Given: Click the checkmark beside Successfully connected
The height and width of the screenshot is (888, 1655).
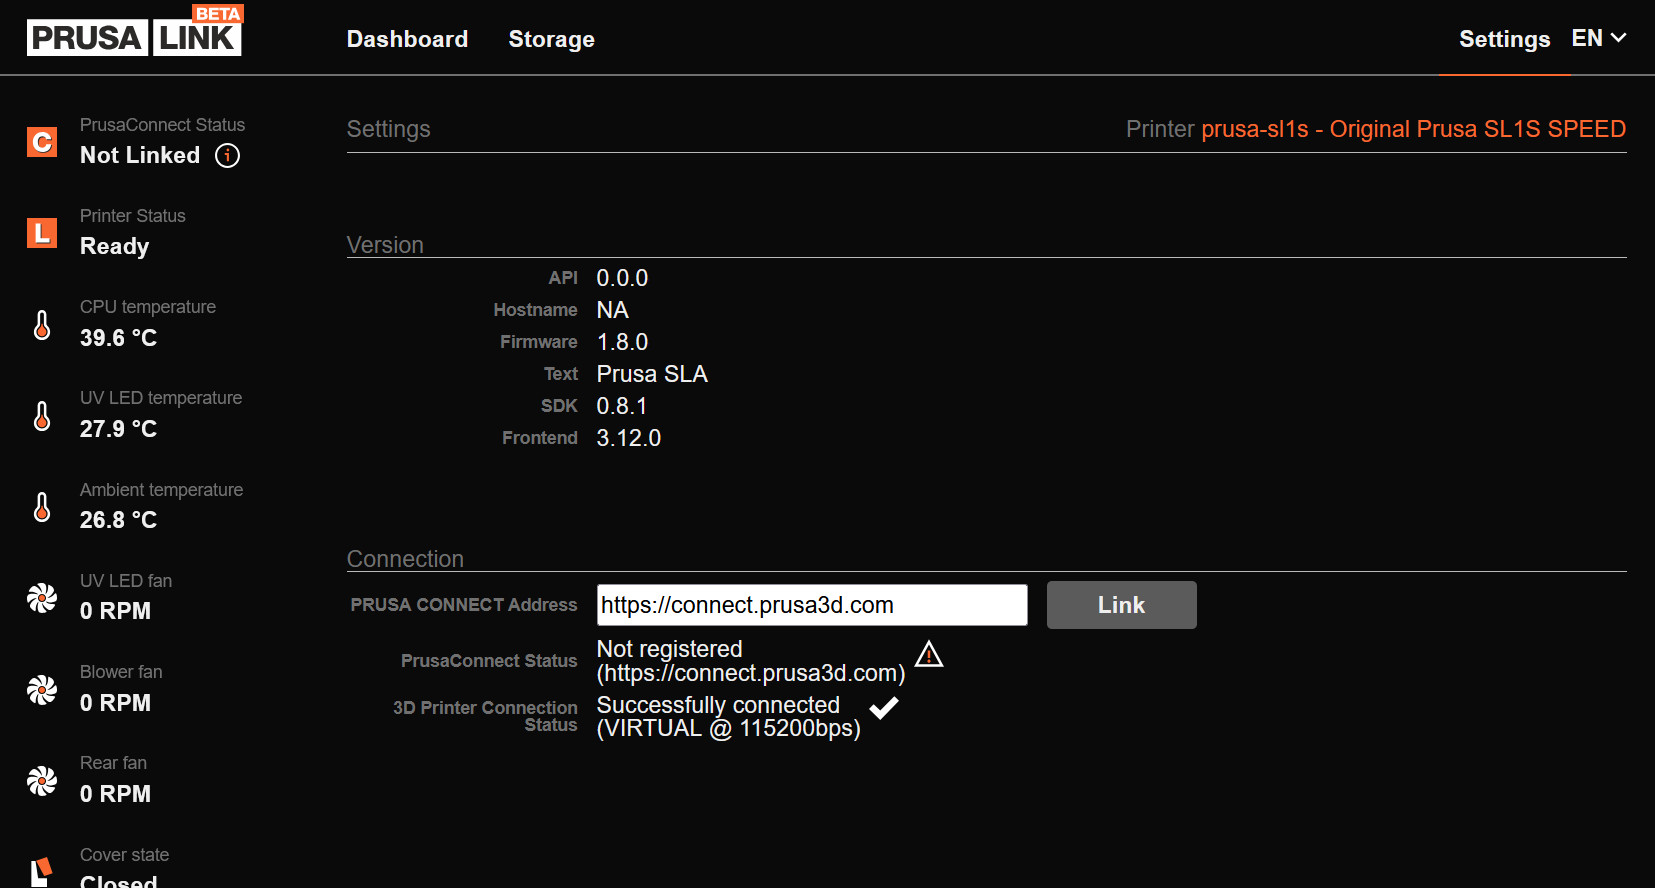Looking at the screenshot, I should pyautogui.click(x=884, y=708).
